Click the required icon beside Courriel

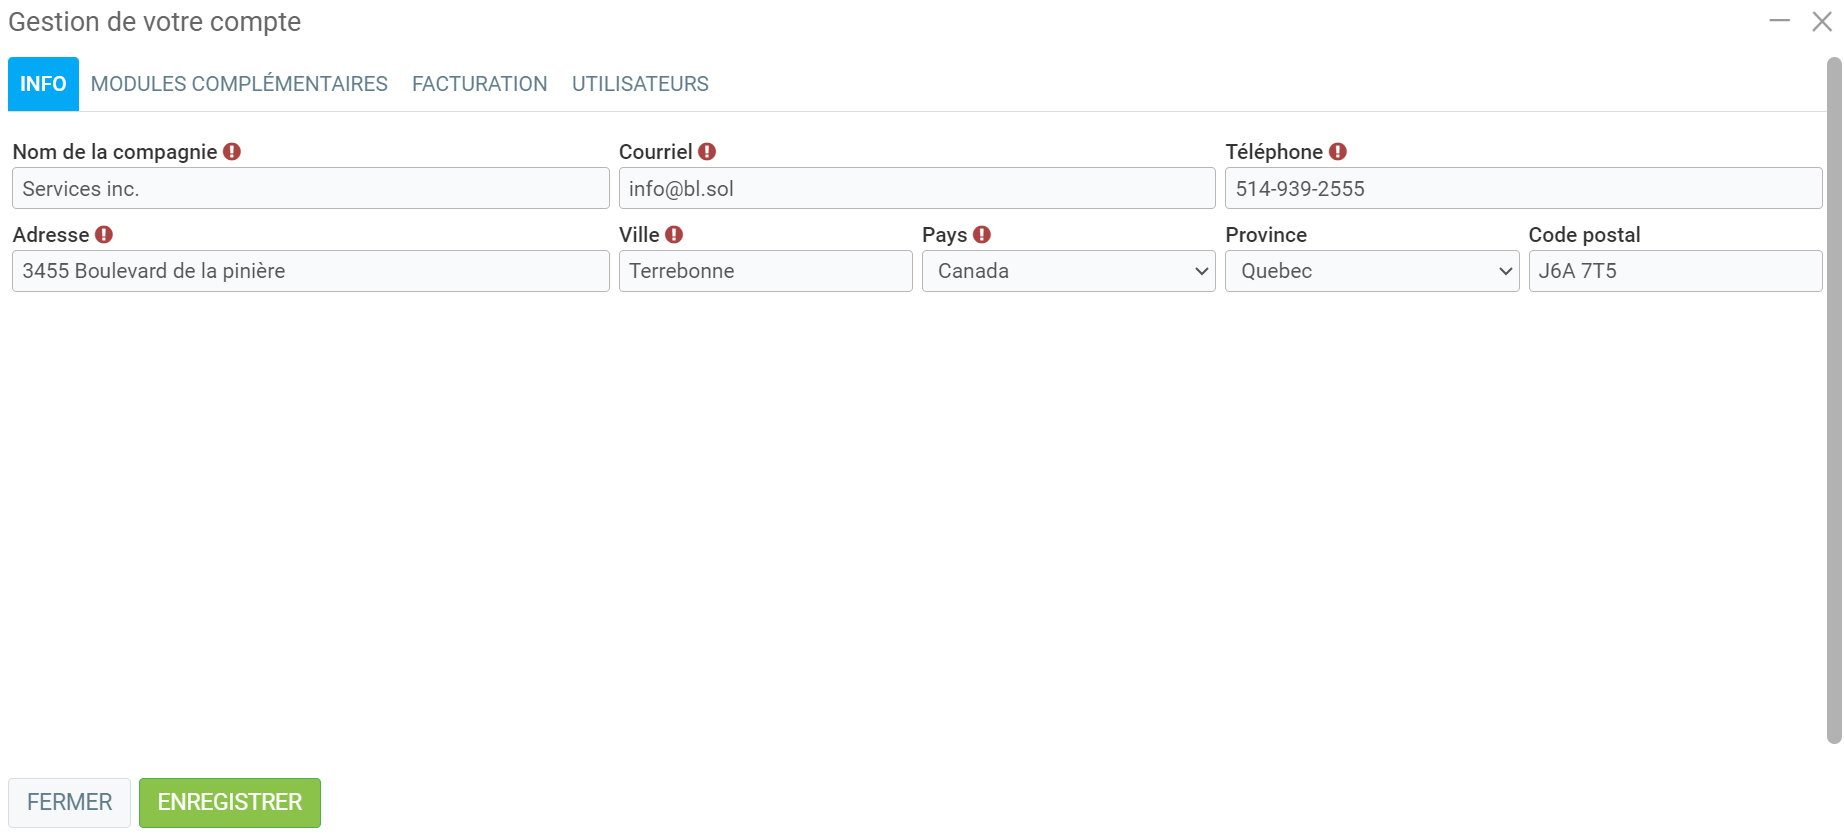click(x=707, y=152)
